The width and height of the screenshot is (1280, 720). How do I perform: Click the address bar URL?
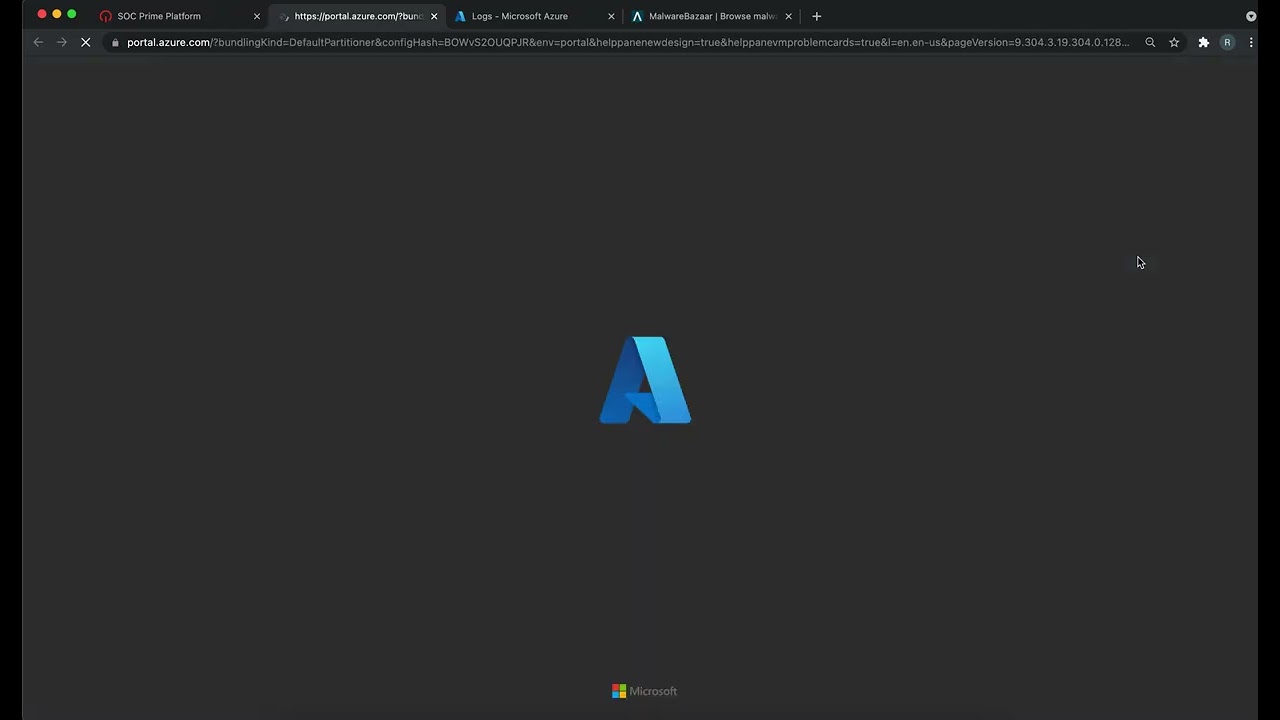click(628, 43)
